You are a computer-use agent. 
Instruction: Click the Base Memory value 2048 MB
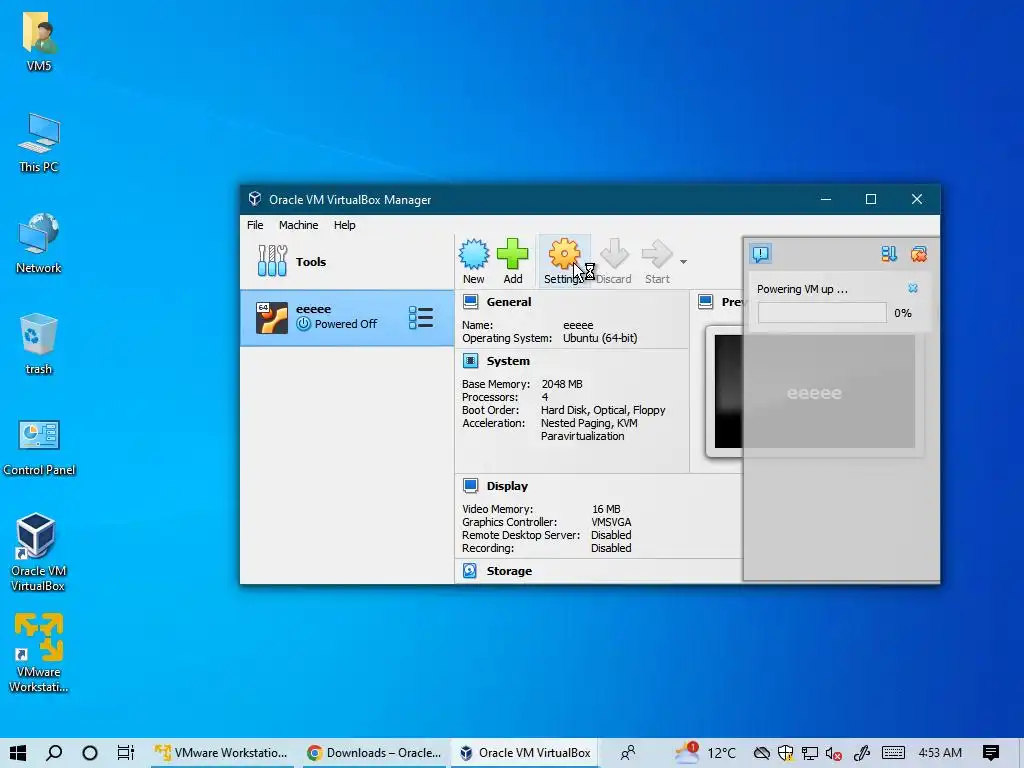tap(562, 384)
